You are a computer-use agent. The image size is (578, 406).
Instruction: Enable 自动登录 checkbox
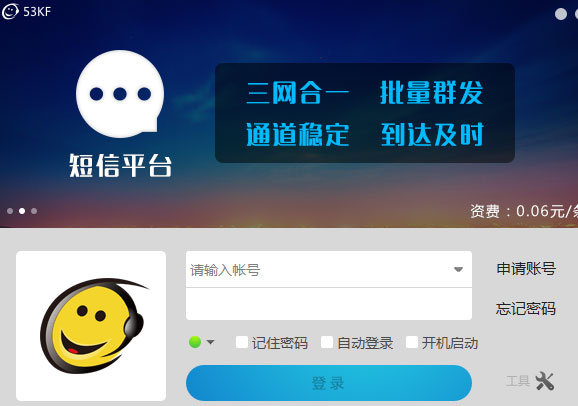coord(327,342)
